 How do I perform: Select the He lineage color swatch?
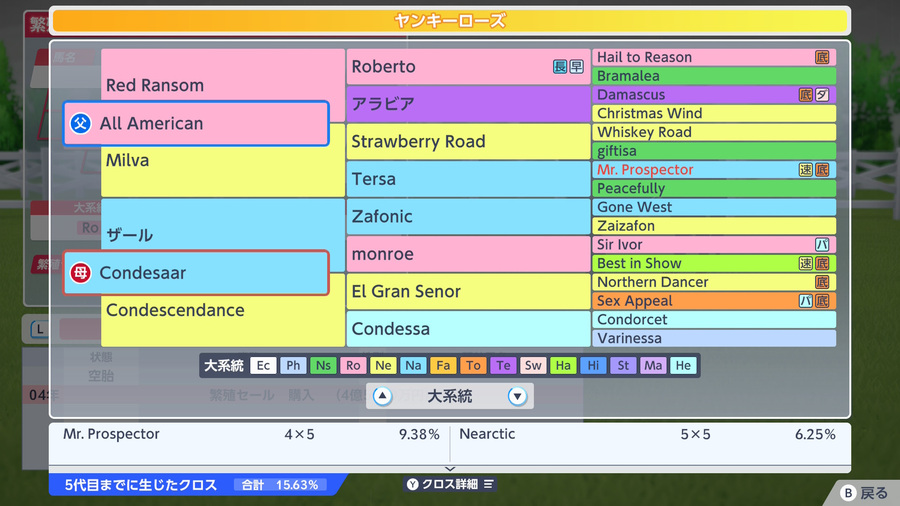click(x=683, y=365)
